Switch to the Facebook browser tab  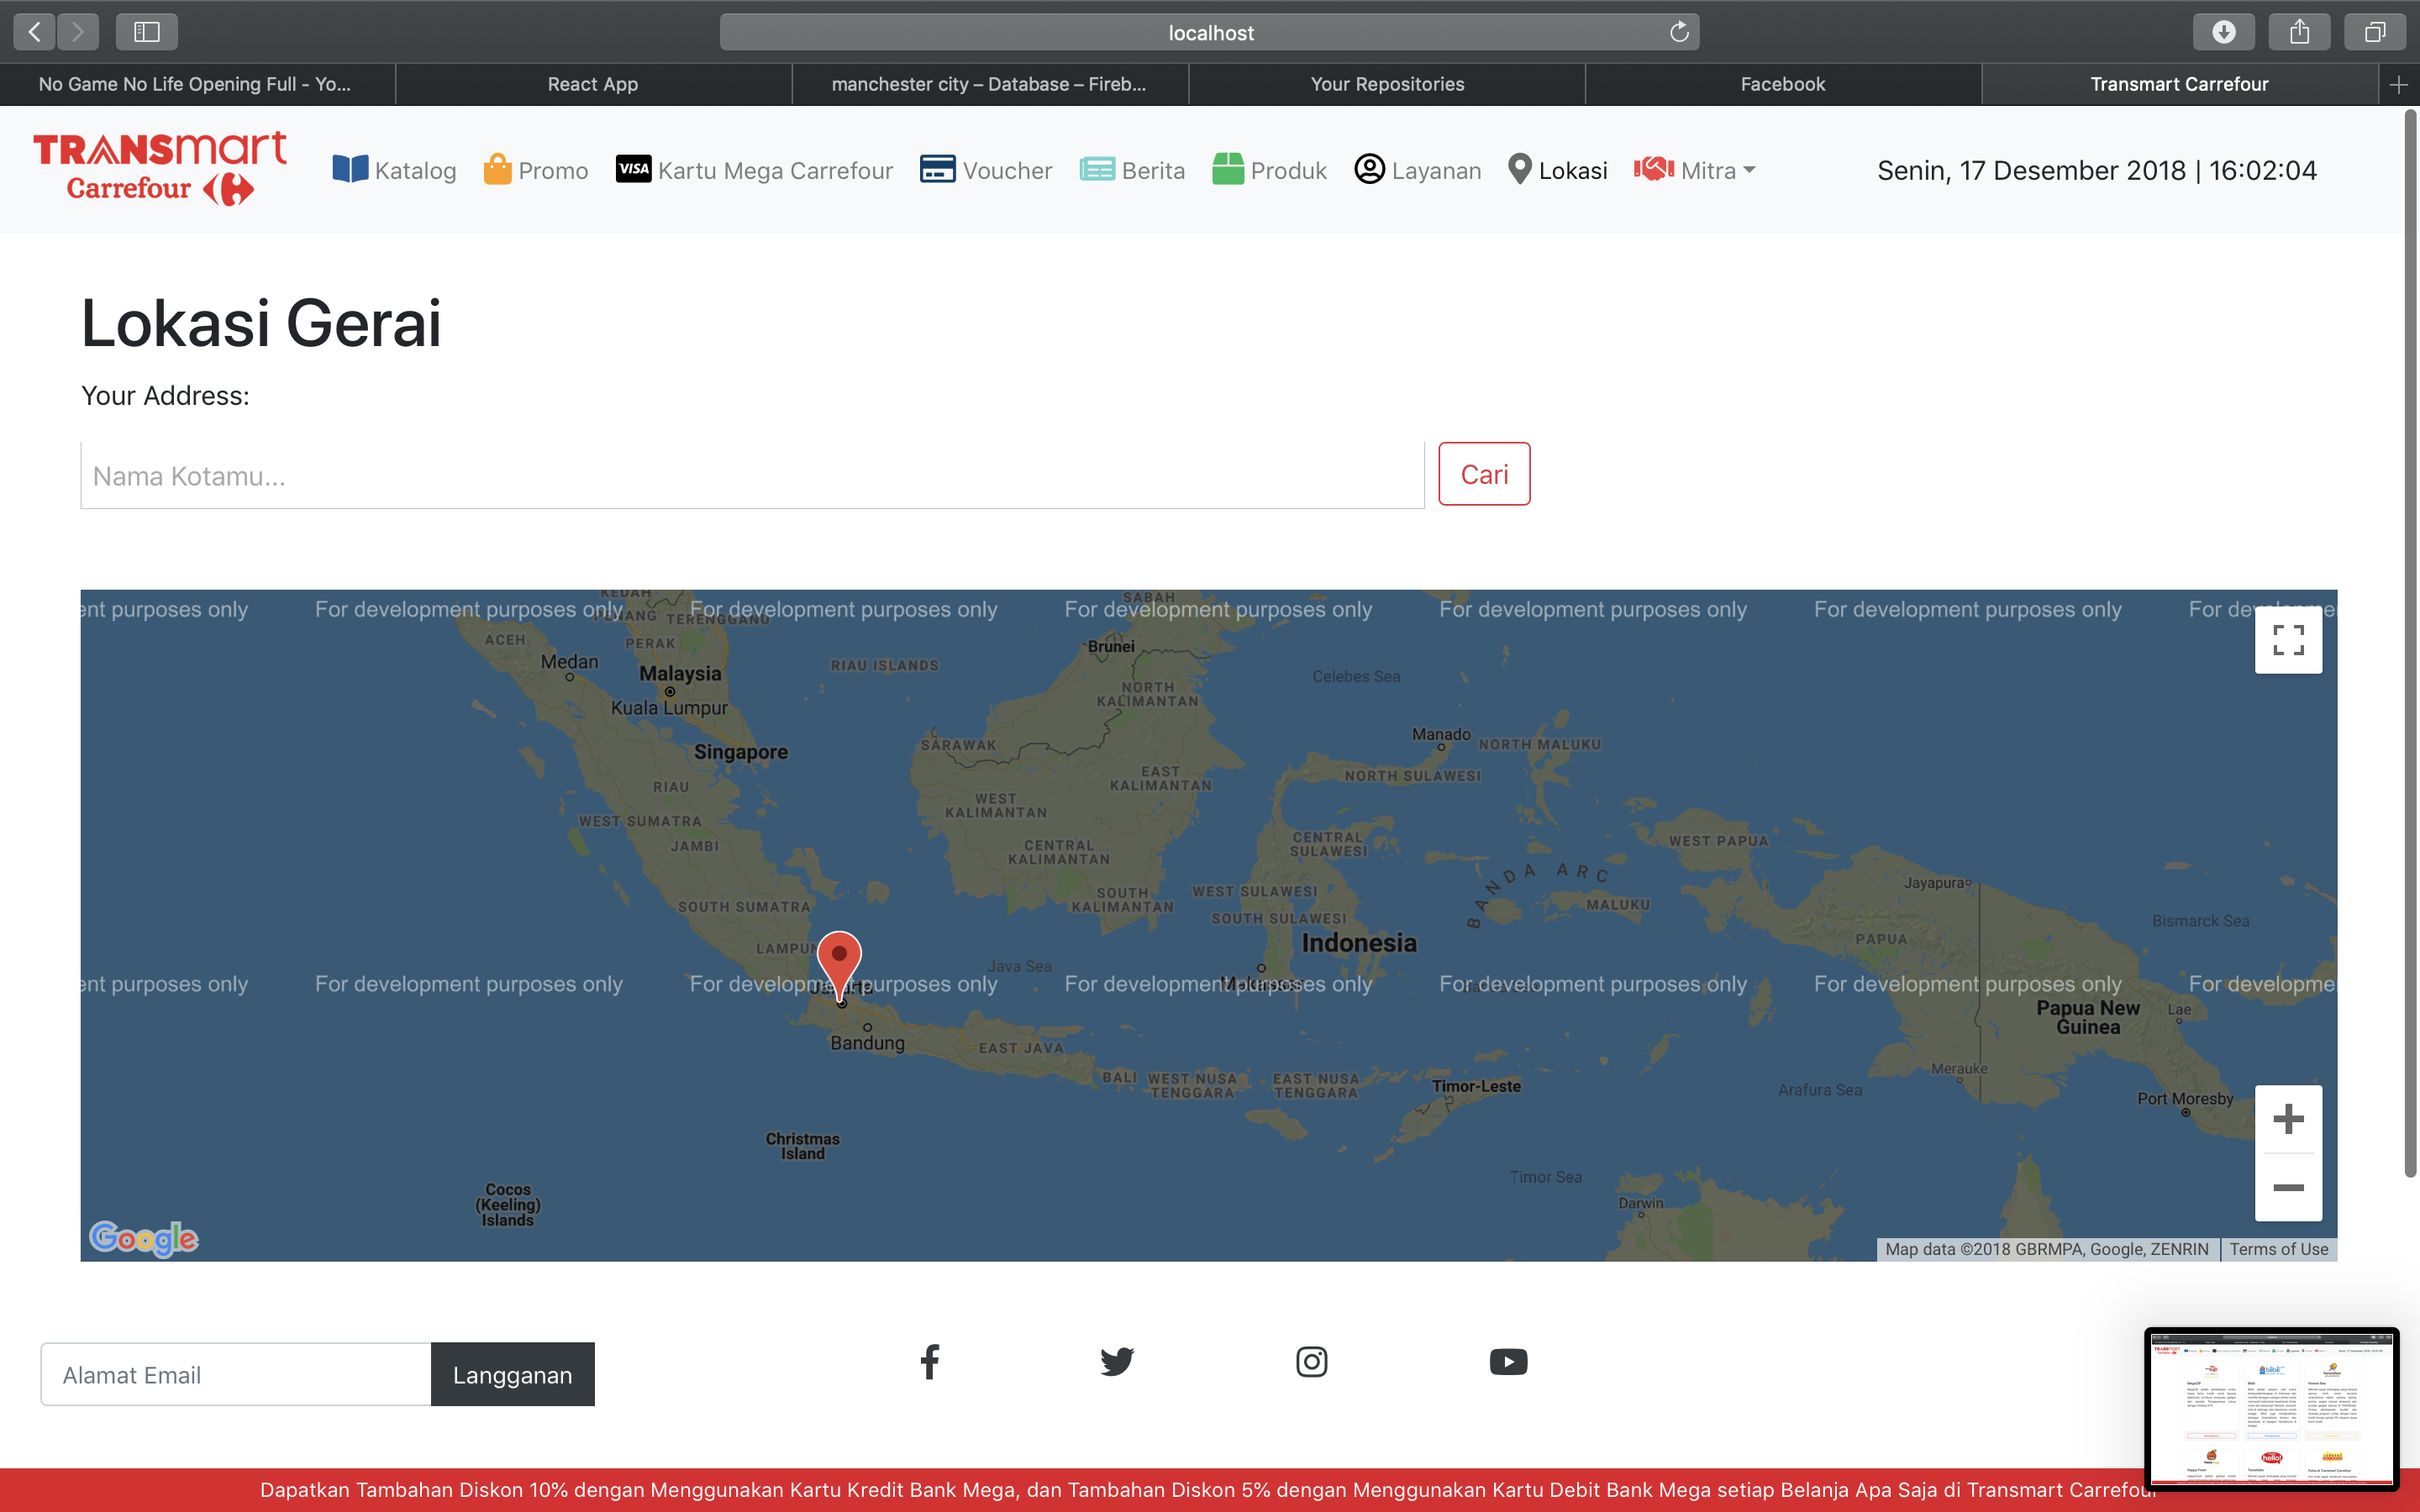click(1782, 84)
